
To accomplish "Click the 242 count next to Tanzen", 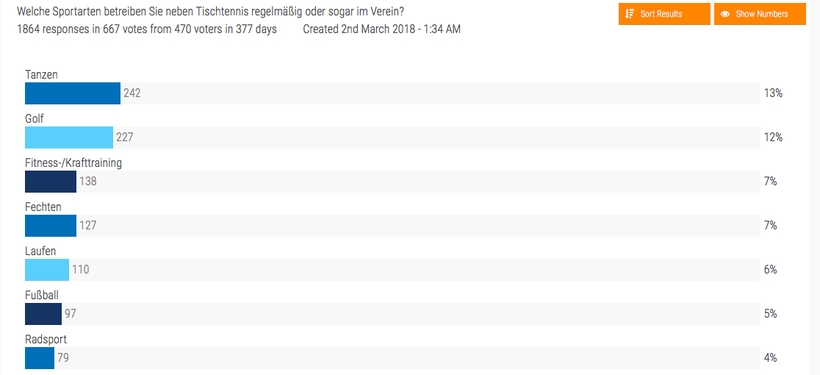I will pyautogui.click(x=132, y=94).
